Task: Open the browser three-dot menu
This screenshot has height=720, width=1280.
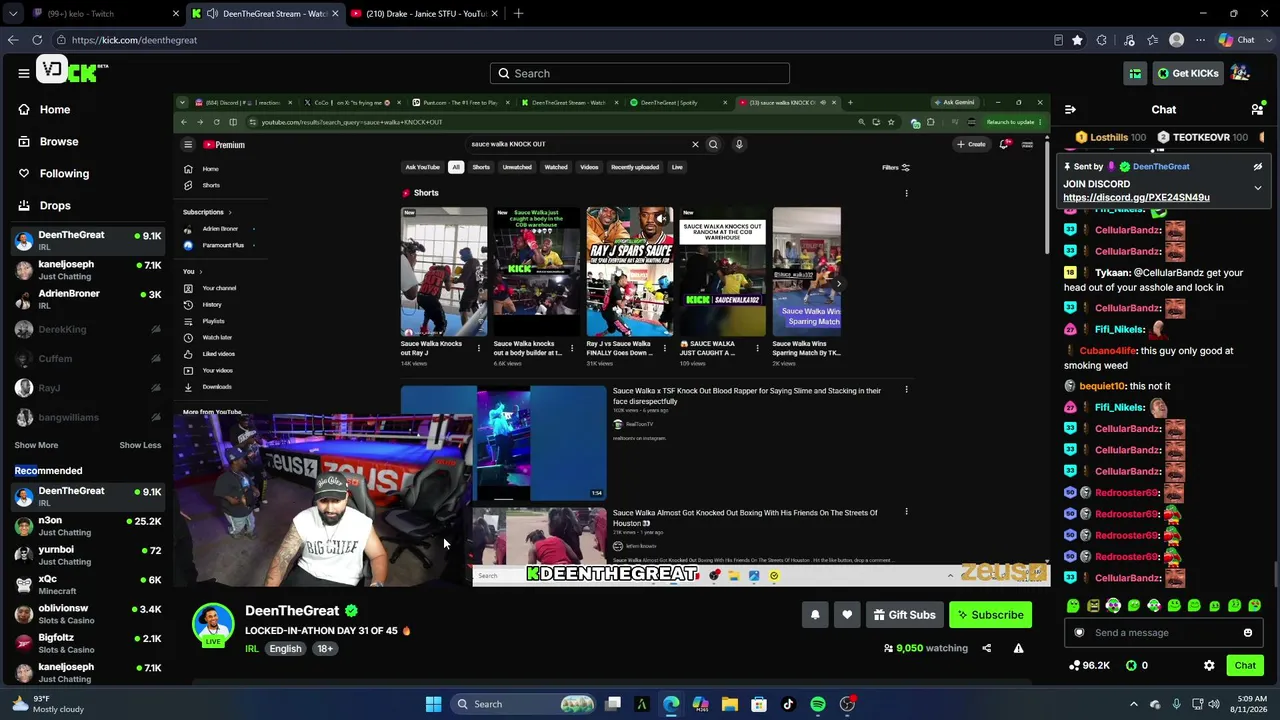Action: pyautogui.click(x=1200, y=40)
